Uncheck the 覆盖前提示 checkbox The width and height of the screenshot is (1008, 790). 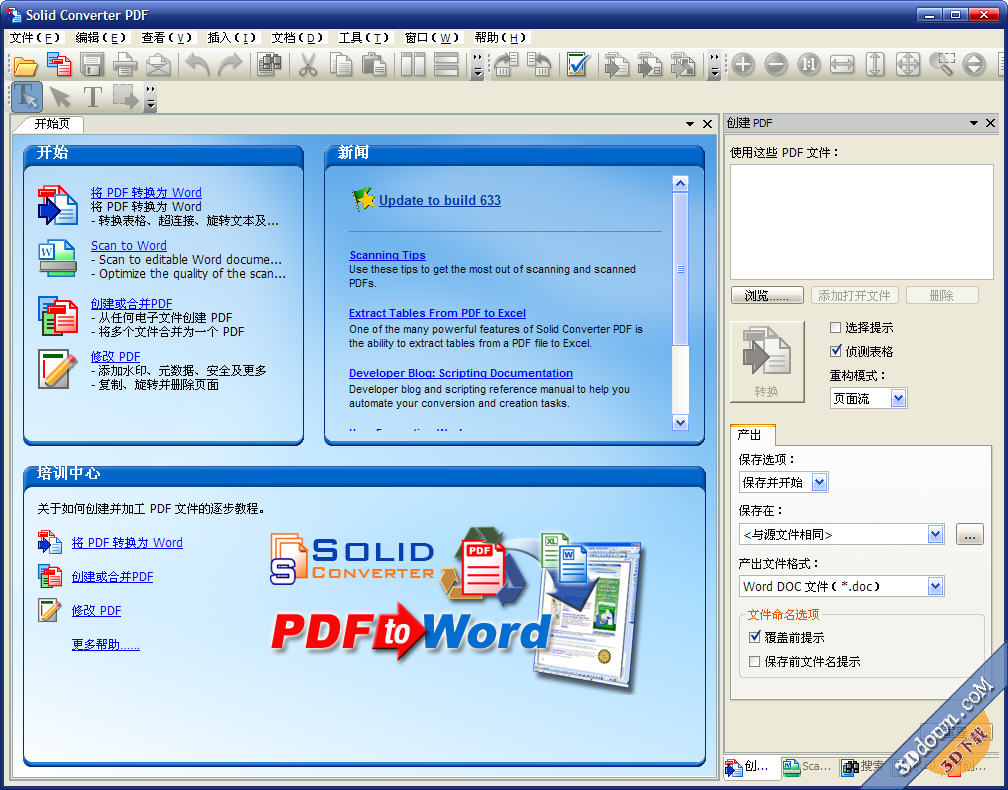tap(755, 637)
